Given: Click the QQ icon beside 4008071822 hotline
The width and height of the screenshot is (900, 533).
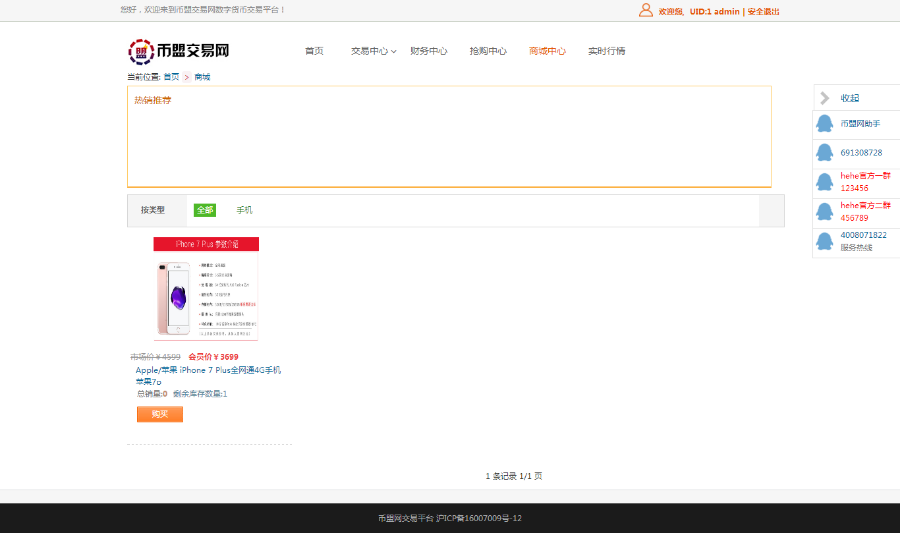Looking at the screenshot, I should pos(825,241).
